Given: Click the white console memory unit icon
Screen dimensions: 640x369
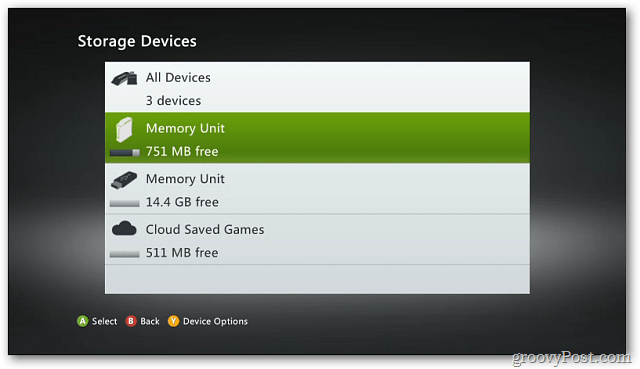Looking at the screenshot, I should [x=124, y=130].
